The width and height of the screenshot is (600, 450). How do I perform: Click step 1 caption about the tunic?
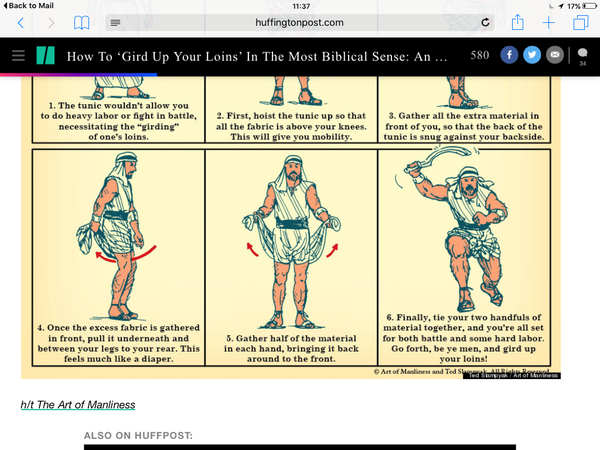tap(118, 121)
